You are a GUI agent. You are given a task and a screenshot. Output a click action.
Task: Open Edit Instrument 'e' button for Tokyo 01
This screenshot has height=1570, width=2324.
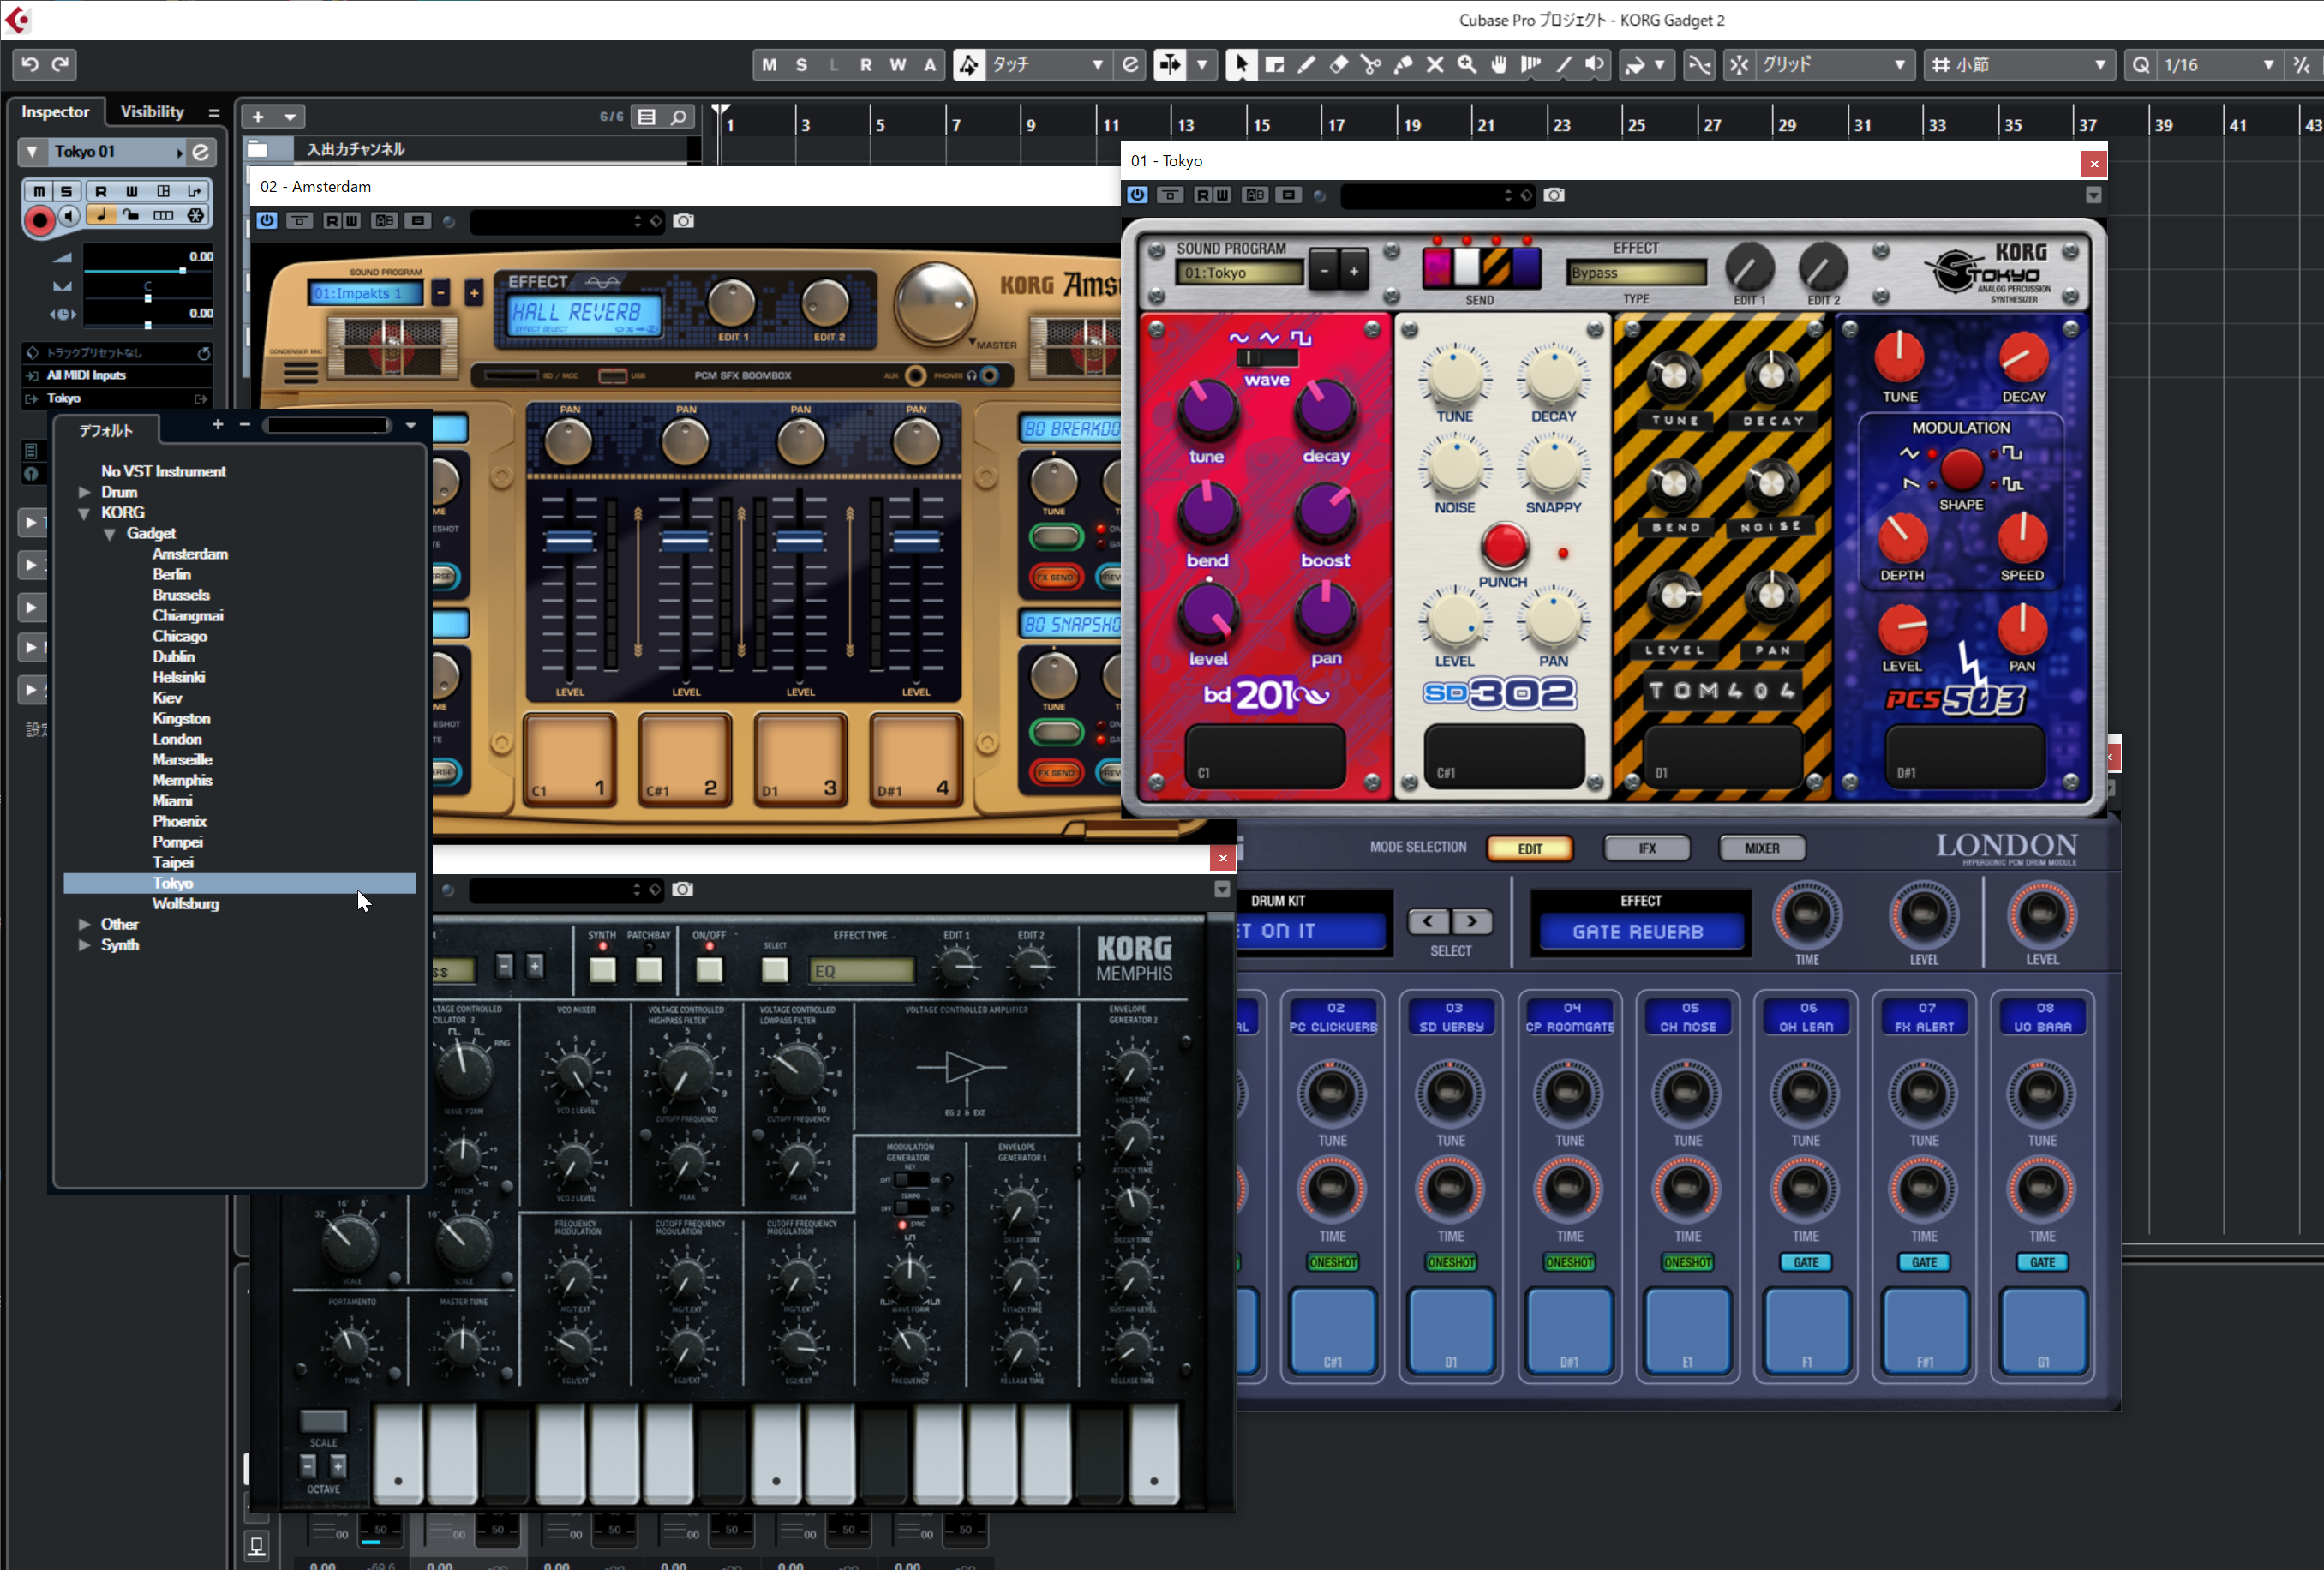pos(200,151)
